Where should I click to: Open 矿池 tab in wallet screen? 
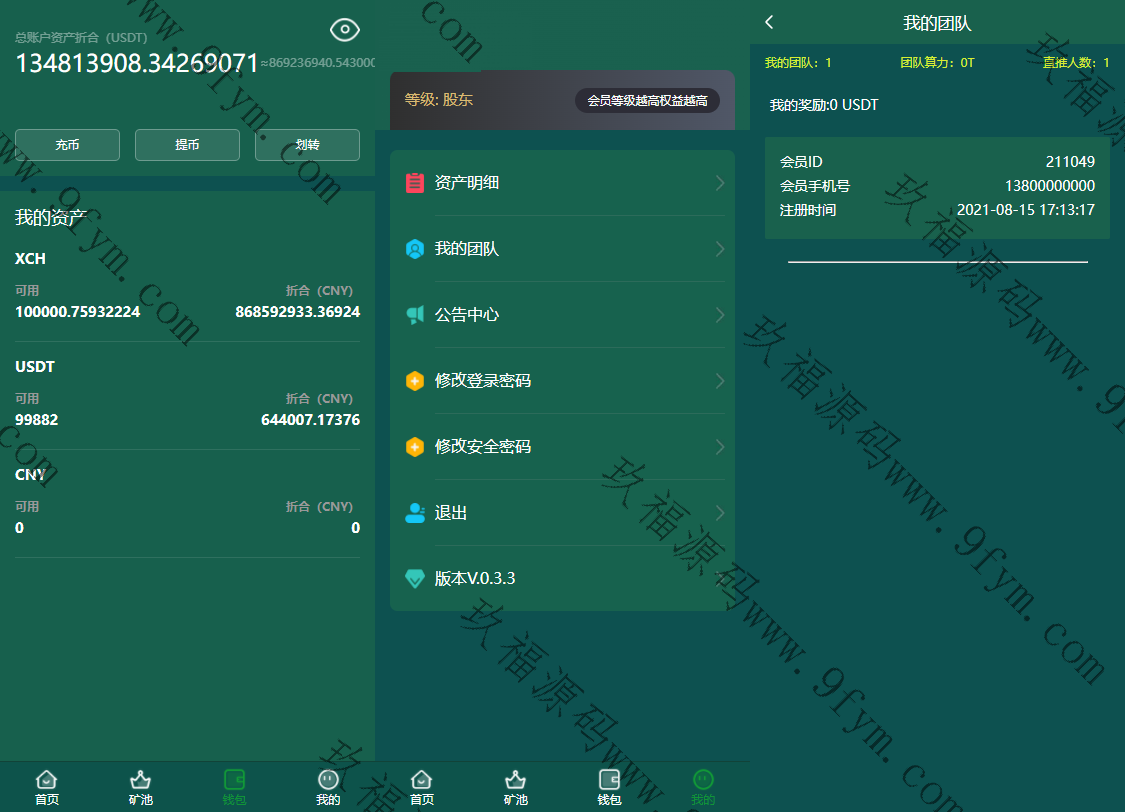141,787
